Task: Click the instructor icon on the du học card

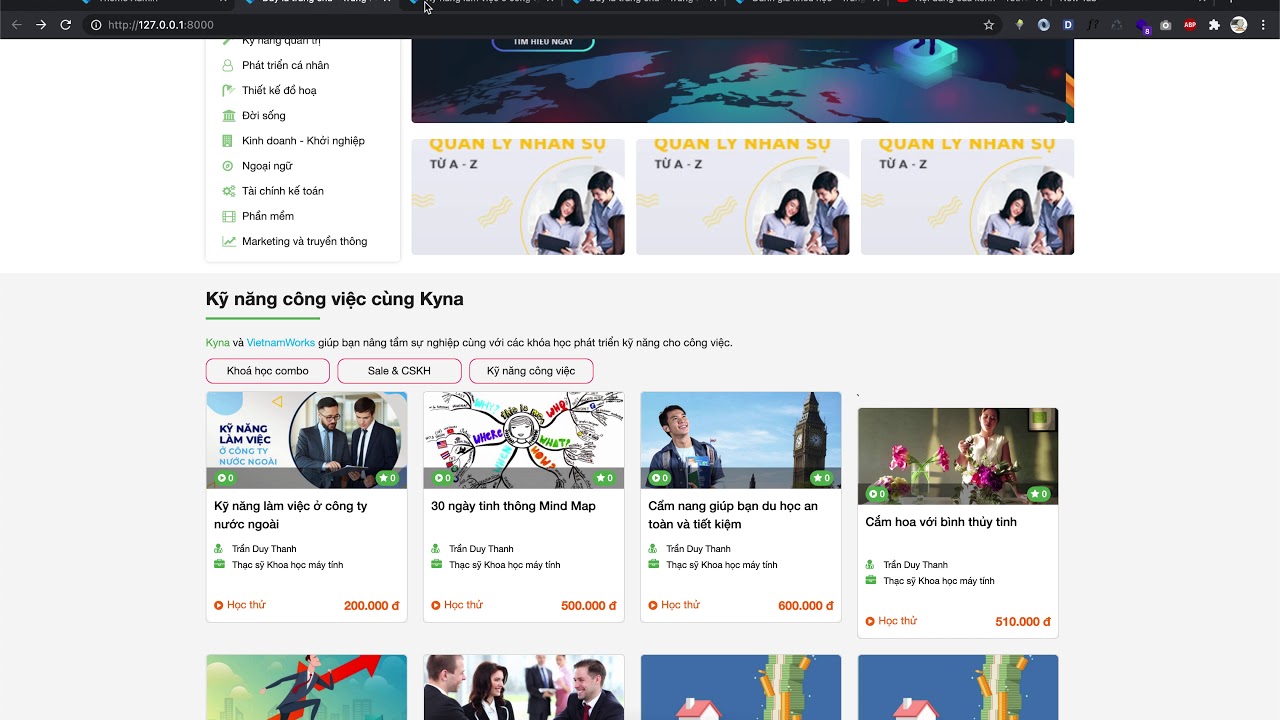Action: (x=653, y=549)
